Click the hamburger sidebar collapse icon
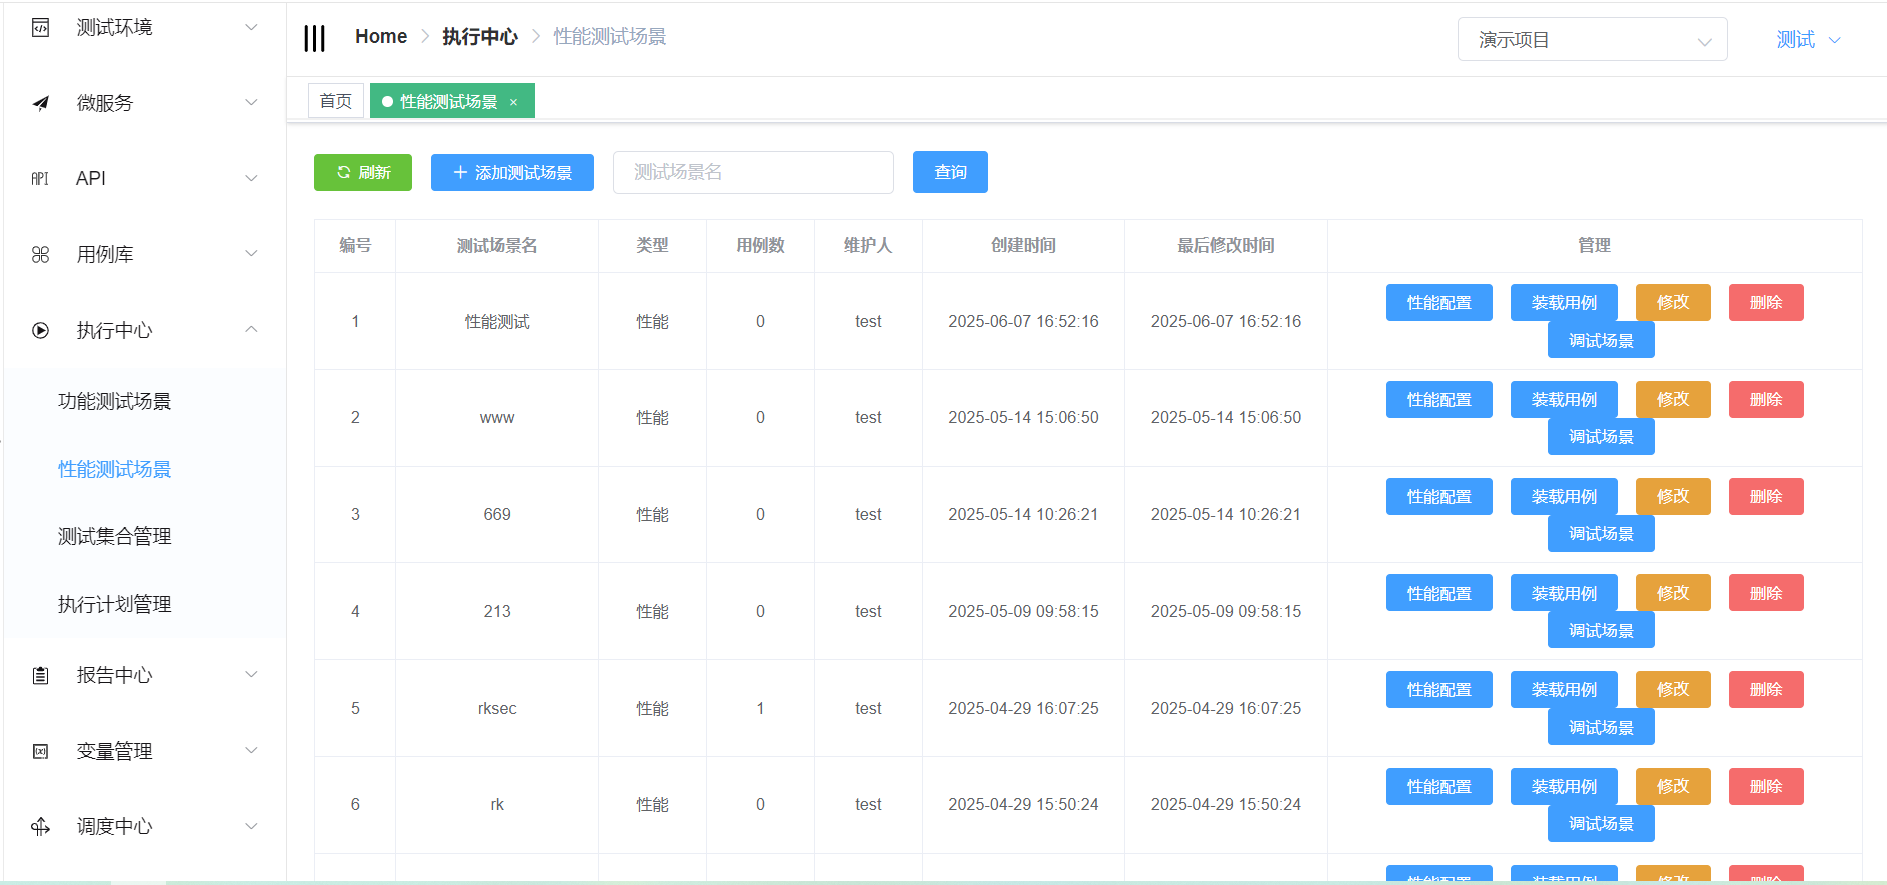 click(314, 38)
